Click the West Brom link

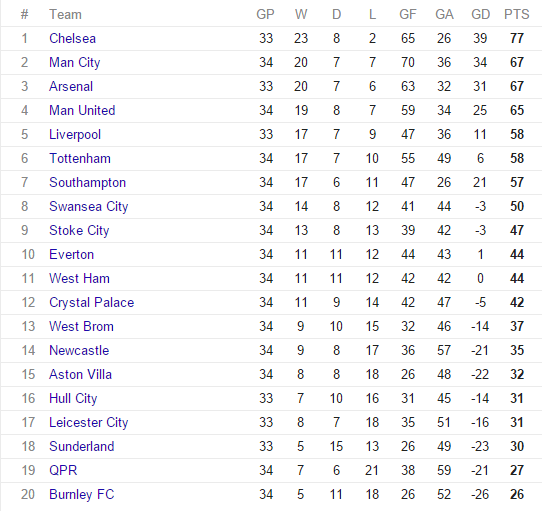(81, 326)
